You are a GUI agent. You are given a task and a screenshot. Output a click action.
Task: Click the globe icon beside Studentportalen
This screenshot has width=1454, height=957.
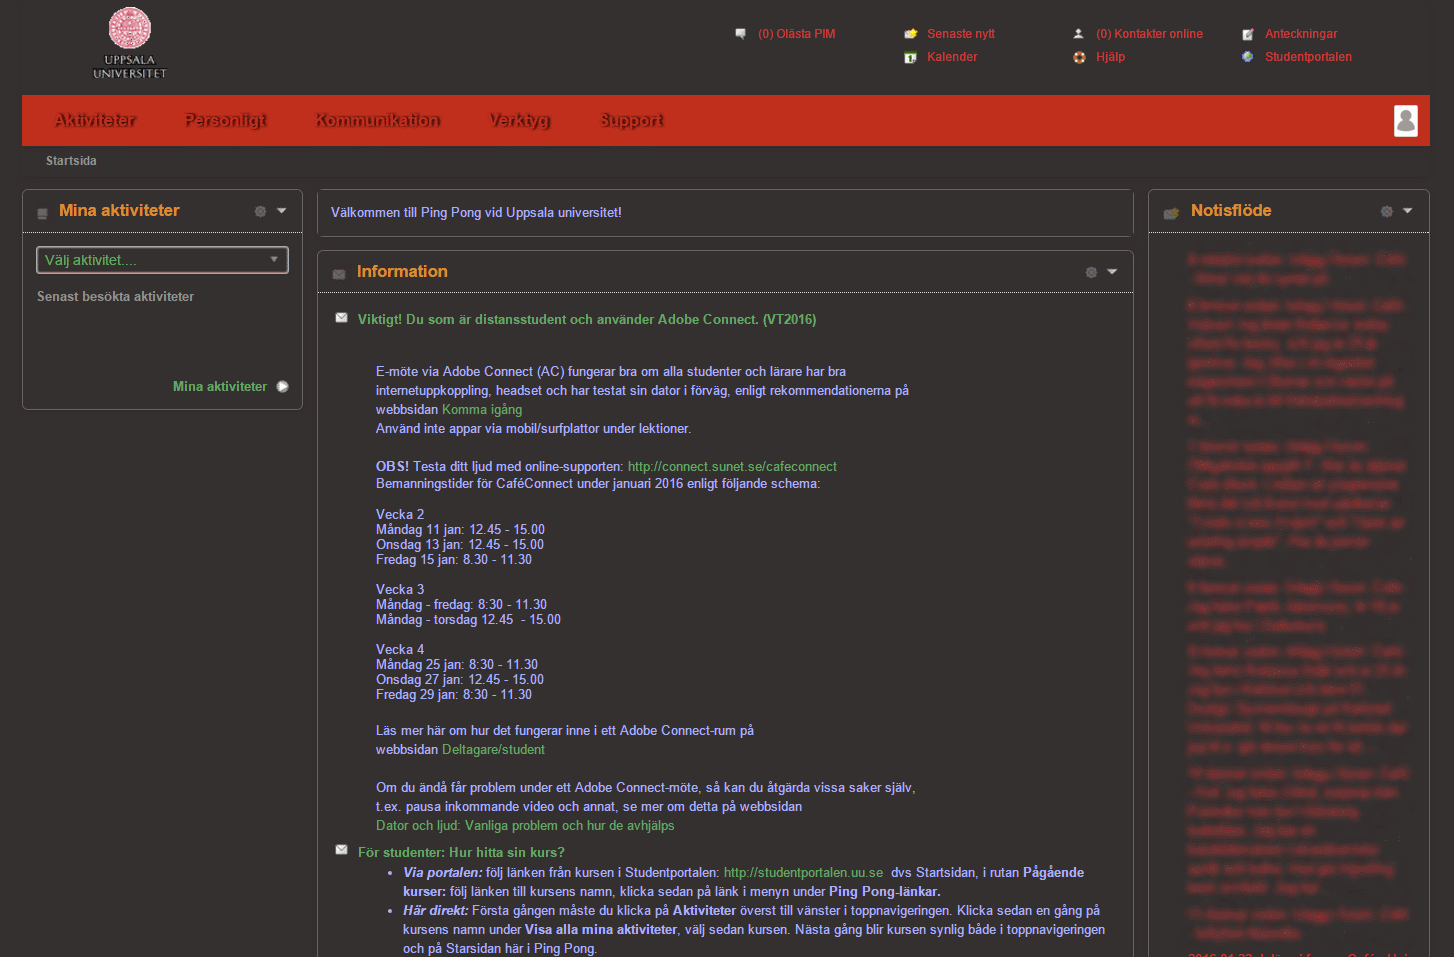tap(1248, 57)
